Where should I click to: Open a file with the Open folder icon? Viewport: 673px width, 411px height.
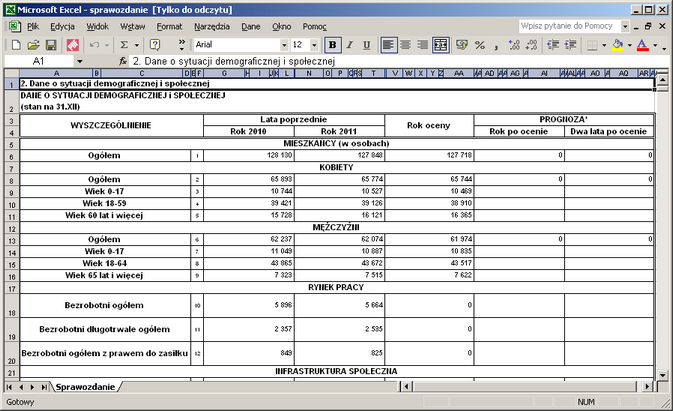coord(32,45)
